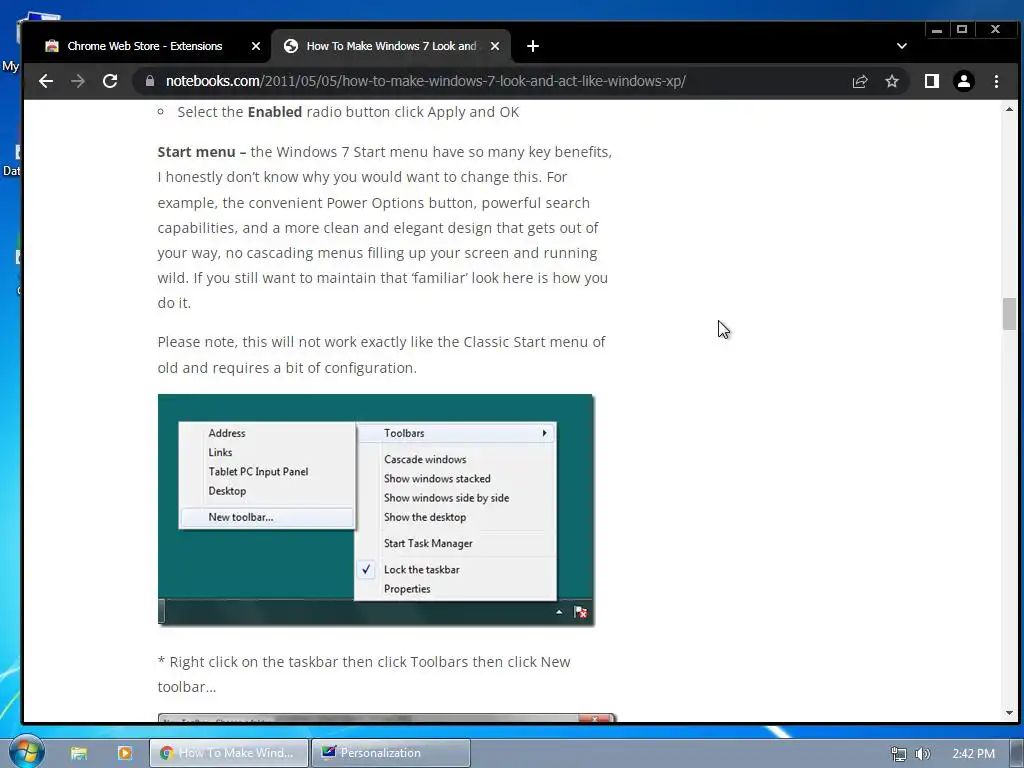The image size is (1024, 768).
Task: Close the Chrome Web Store tab
Action: pos(256,46)
